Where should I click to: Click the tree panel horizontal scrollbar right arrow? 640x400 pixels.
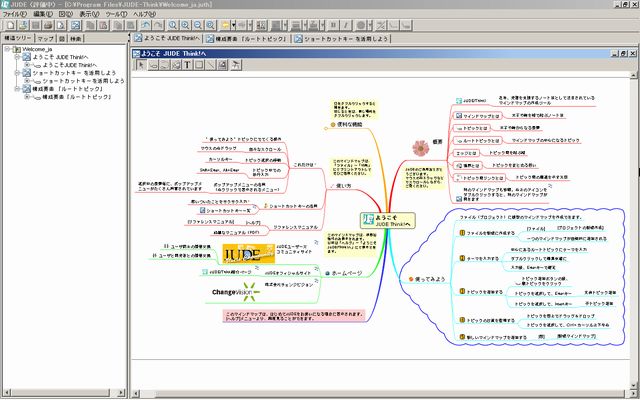point(121,393)
